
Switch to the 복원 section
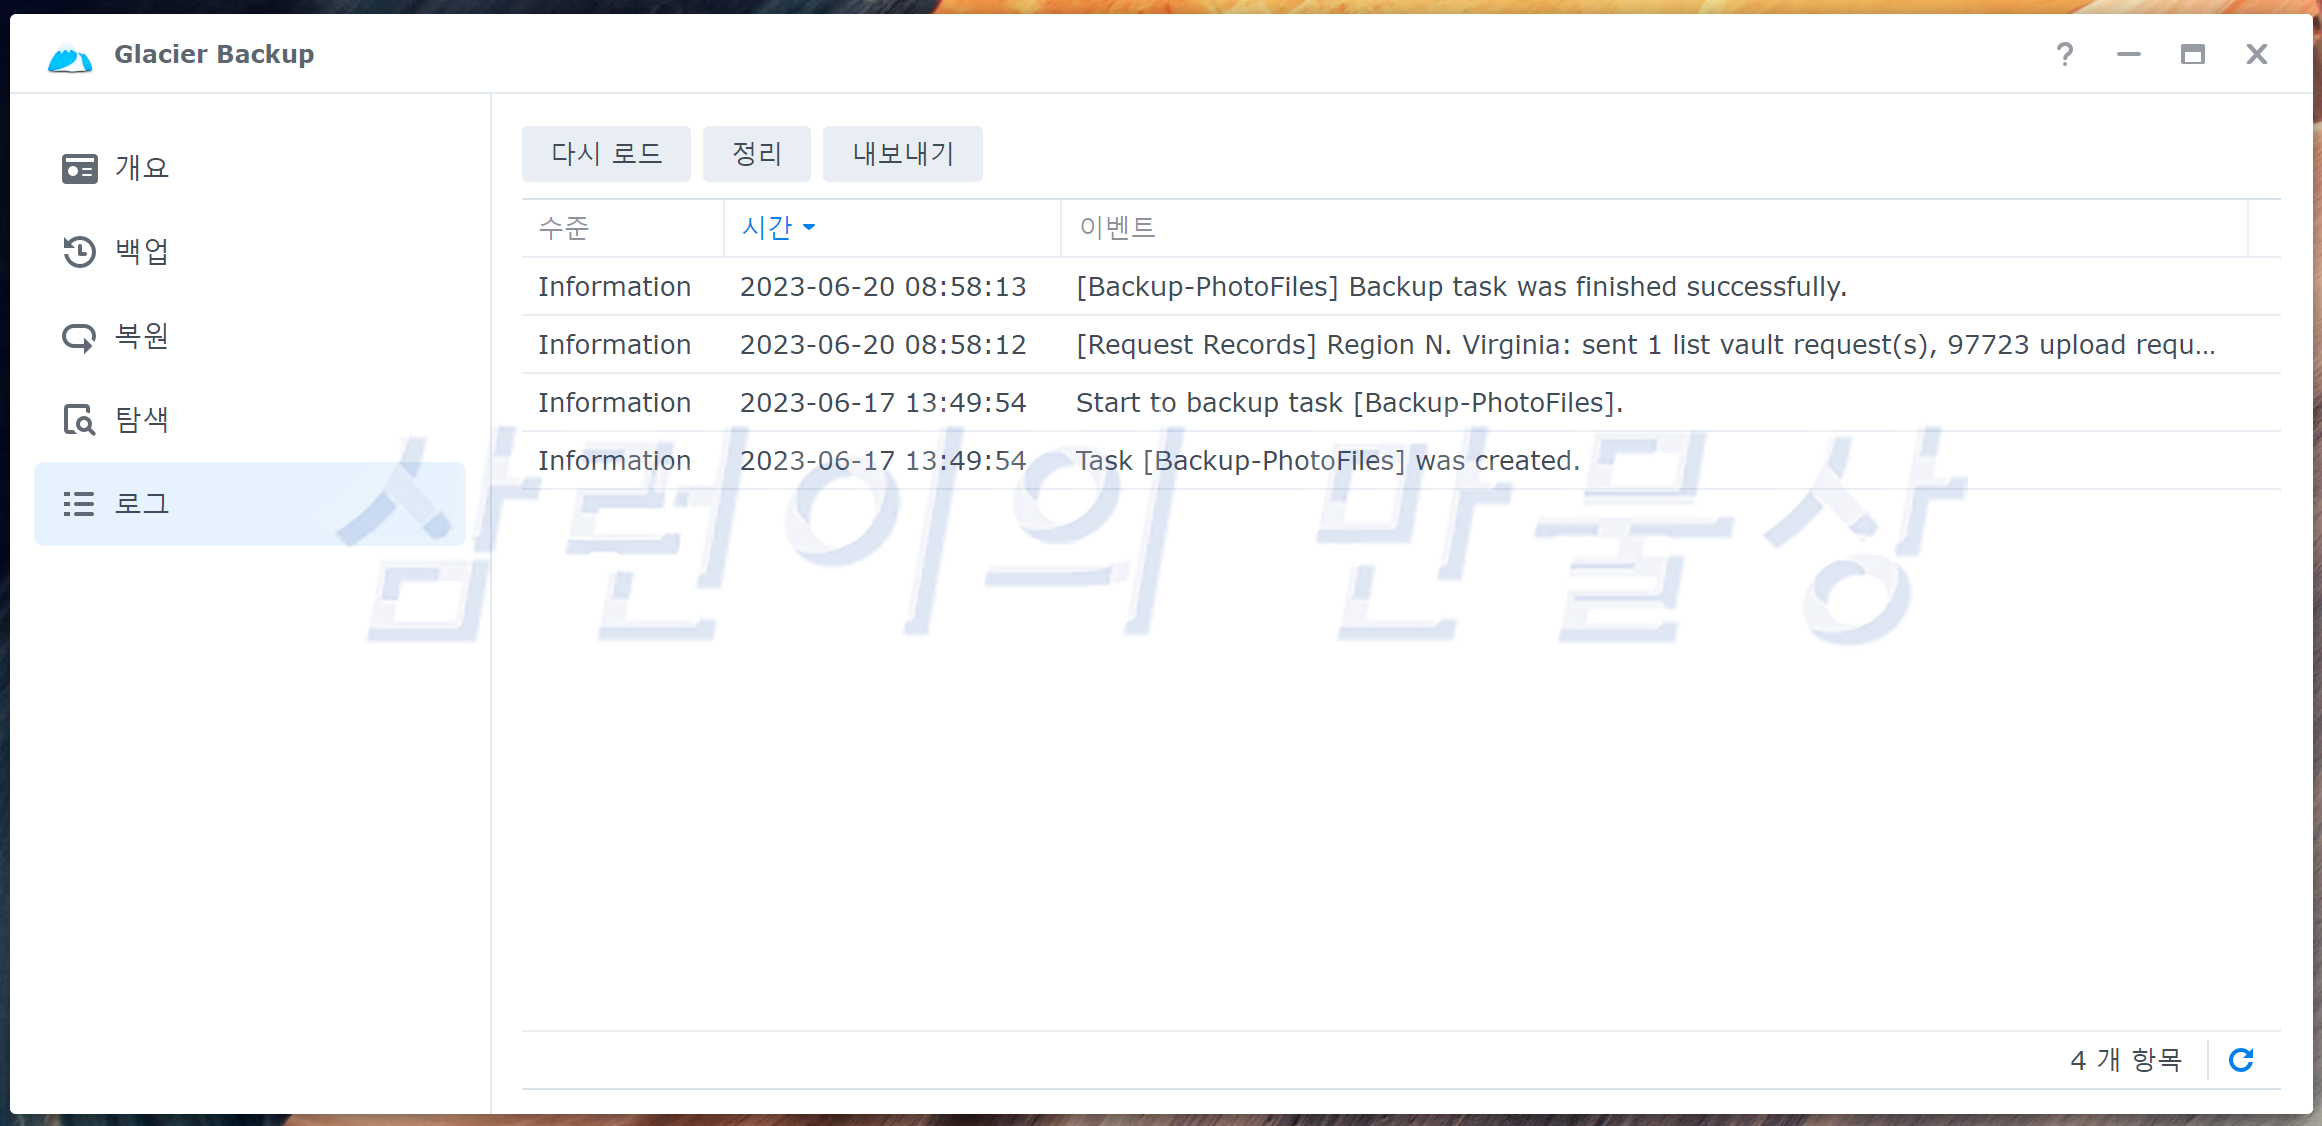pyautogui.click(x=142, y=336)
